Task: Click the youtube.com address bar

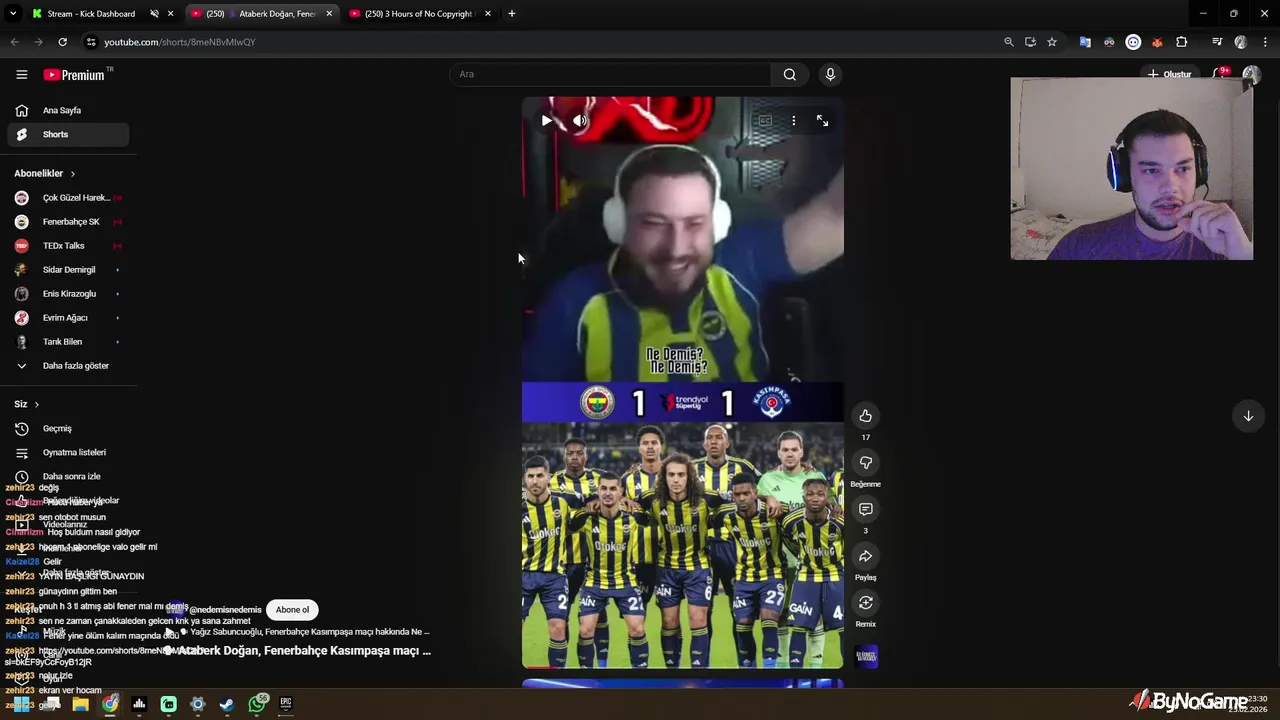Action: tap(540, 42)
